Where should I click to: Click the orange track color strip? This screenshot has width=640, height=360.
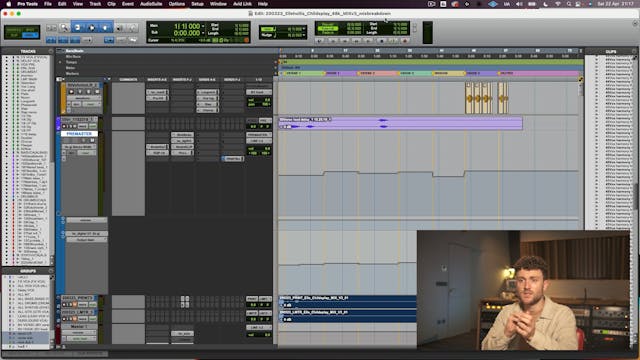pos(63,98)
